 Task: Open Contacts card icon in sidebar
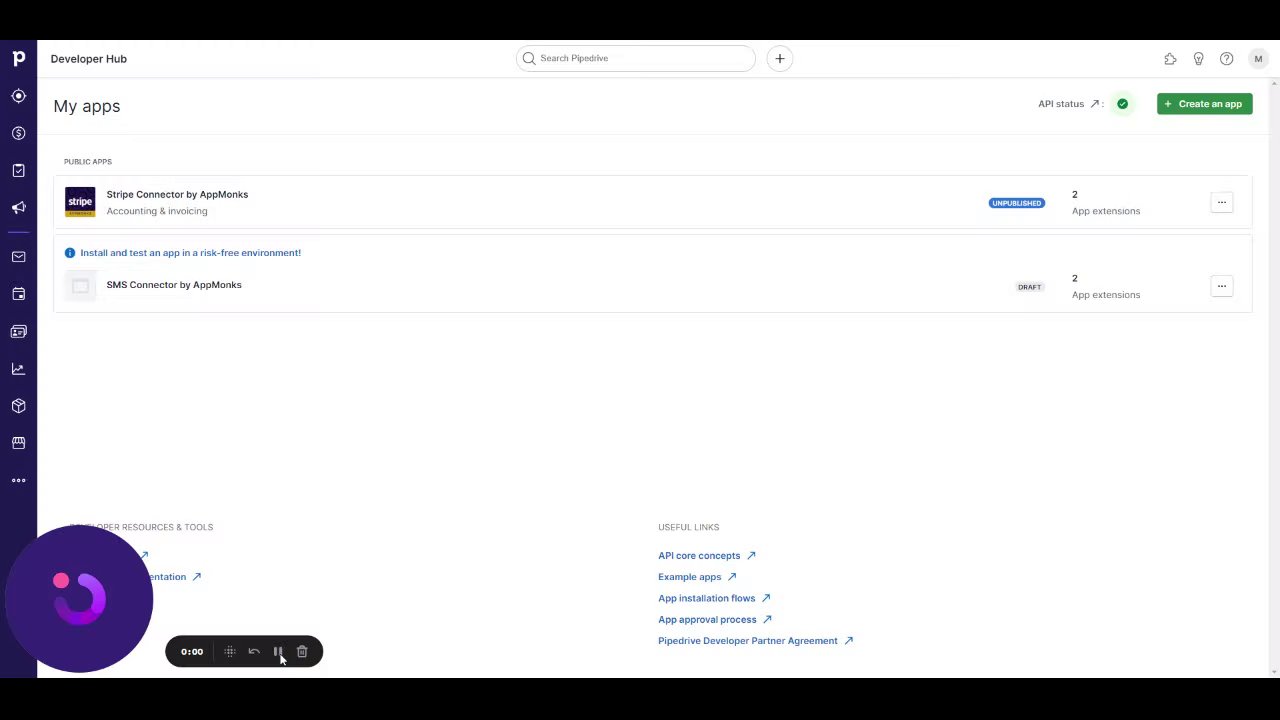[x=18, y=331]
